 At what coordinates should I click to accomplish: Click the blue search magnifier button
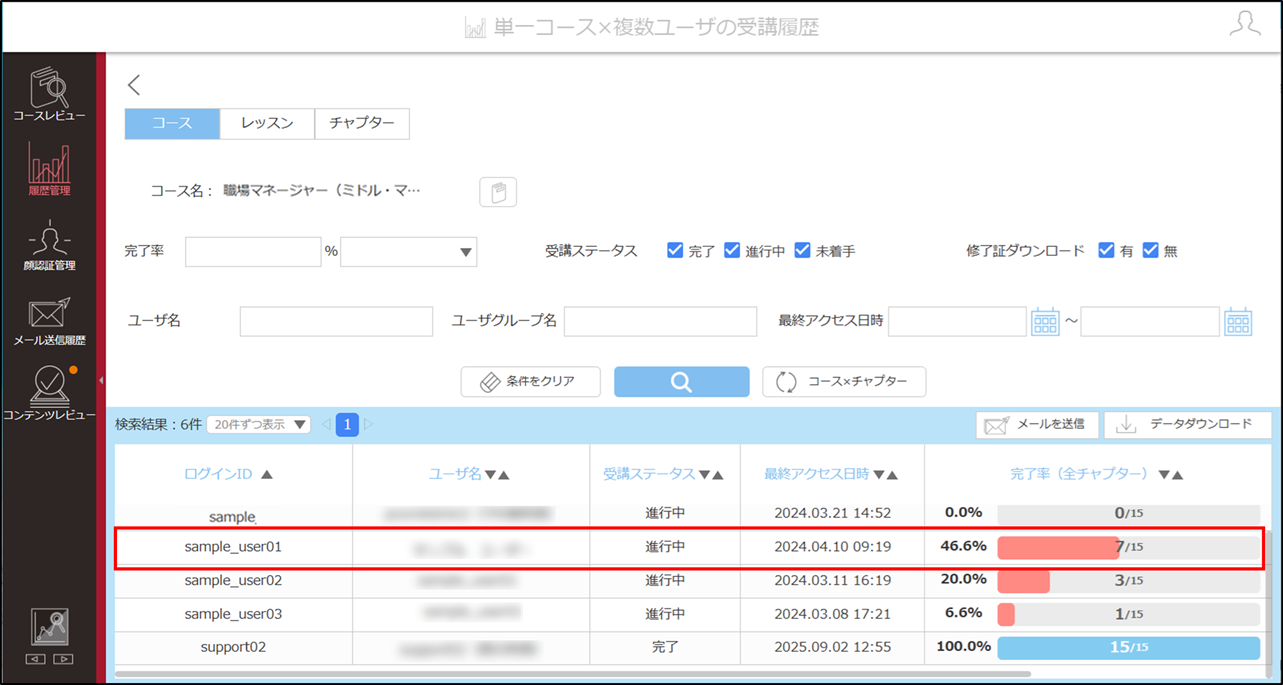pyautogui.click(x=681, y=382)
